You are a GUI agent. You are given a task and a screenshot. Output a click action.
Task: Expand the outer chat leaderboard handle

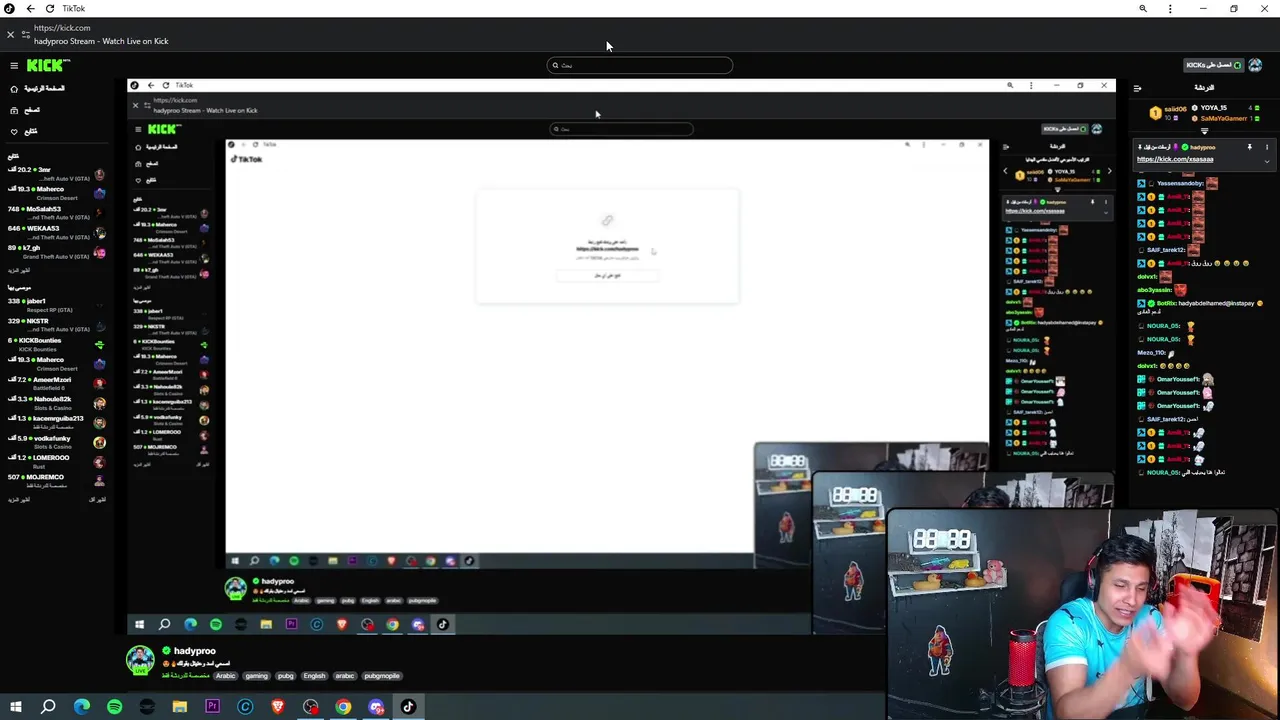[x=1204, y=131]
